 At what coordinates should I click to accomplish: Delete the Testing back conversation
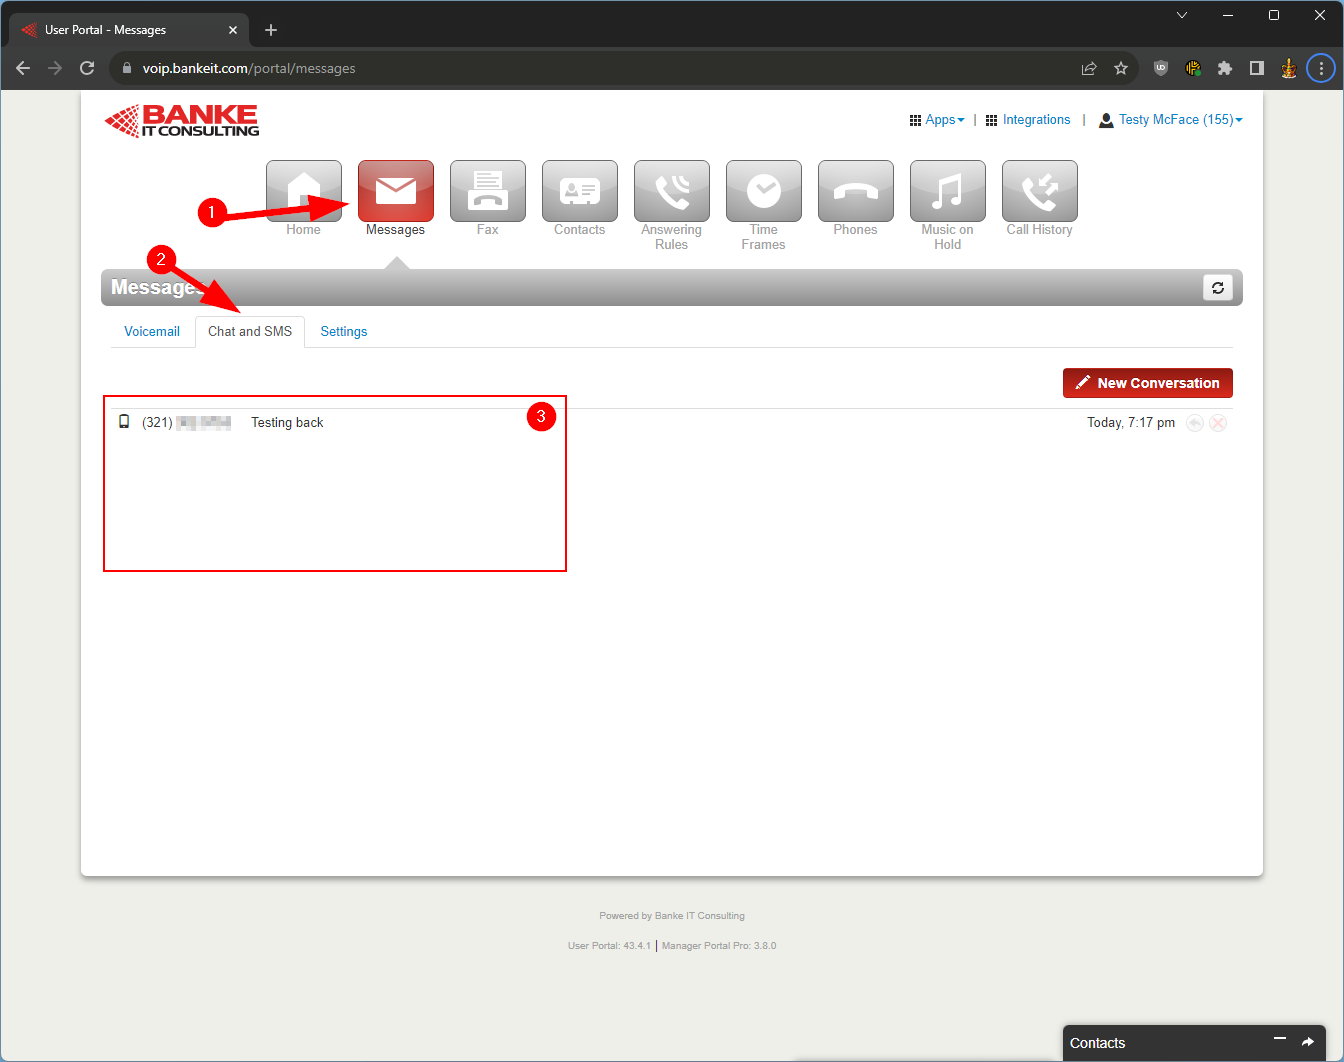(x=1218, y=423)
